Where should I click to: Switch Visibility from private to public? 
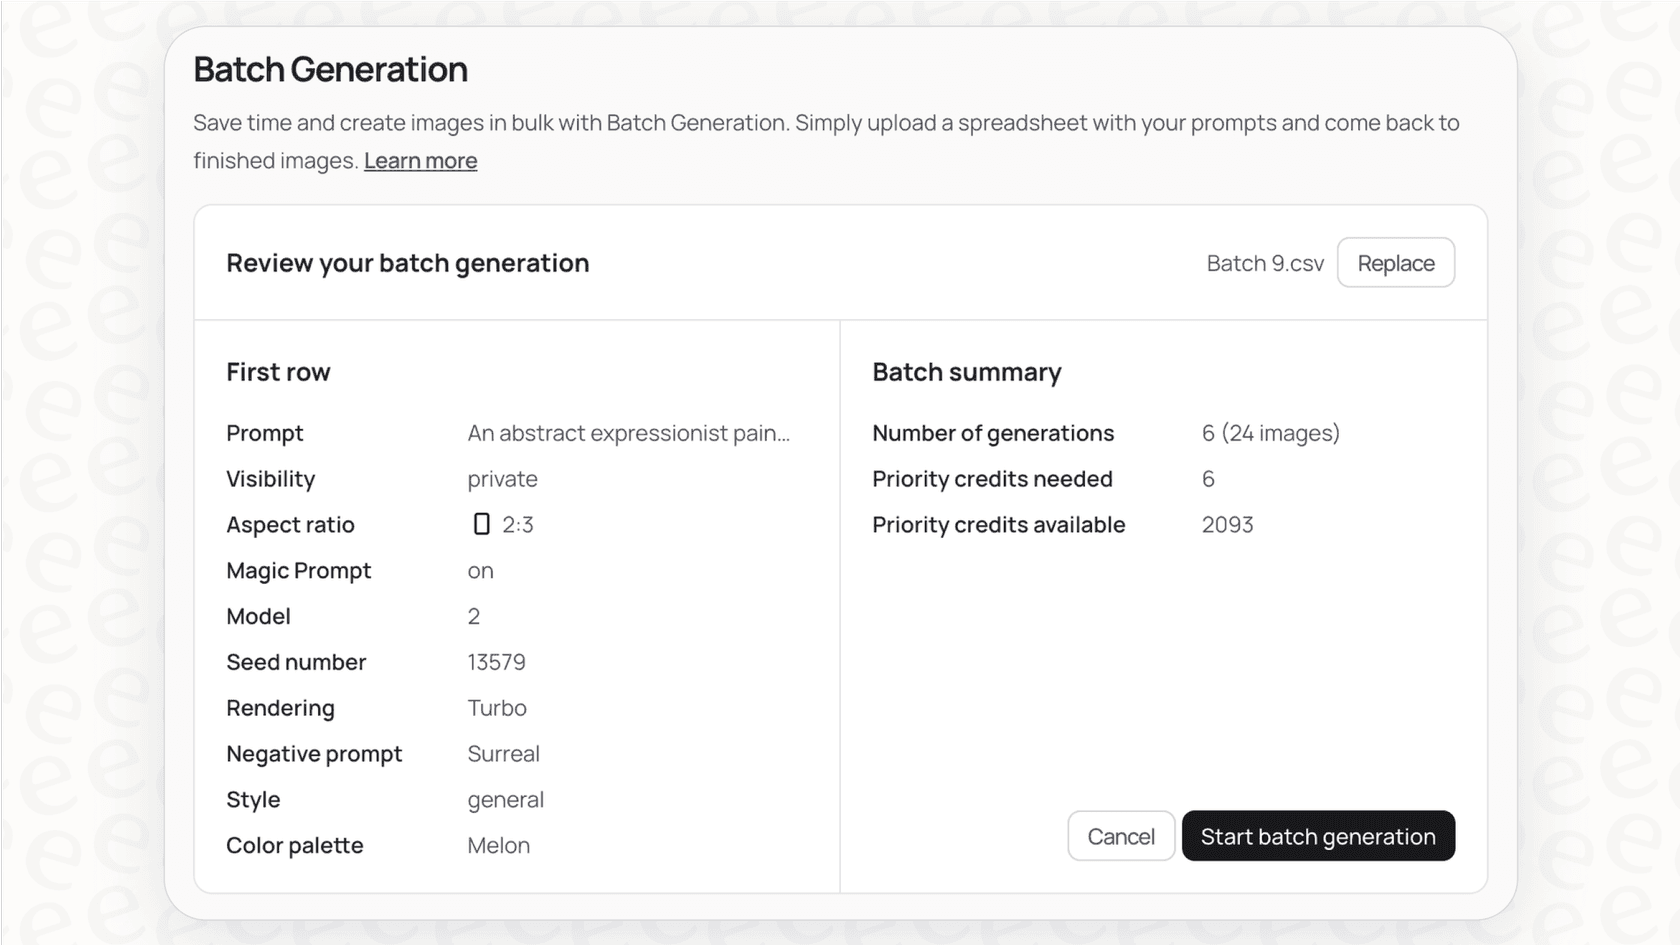(x=502, y=478)
